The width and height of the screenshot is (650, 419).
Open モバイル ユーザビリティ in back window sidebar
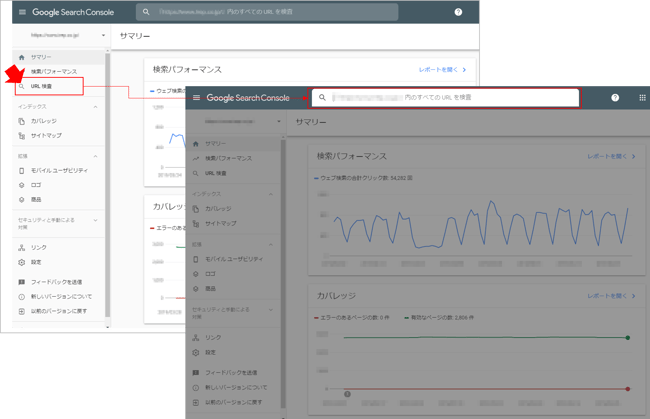57,171
